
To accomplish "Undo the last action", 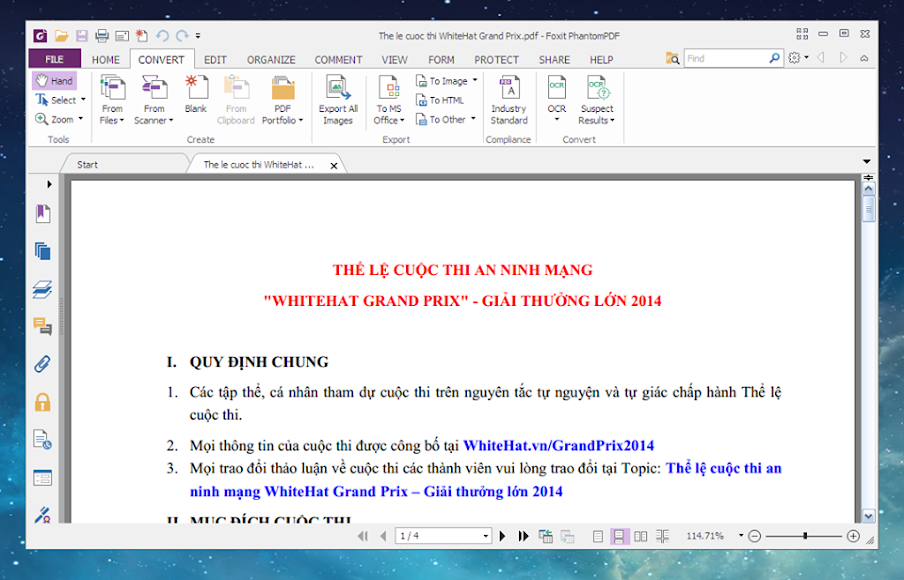I will click(x=162, y=36).
